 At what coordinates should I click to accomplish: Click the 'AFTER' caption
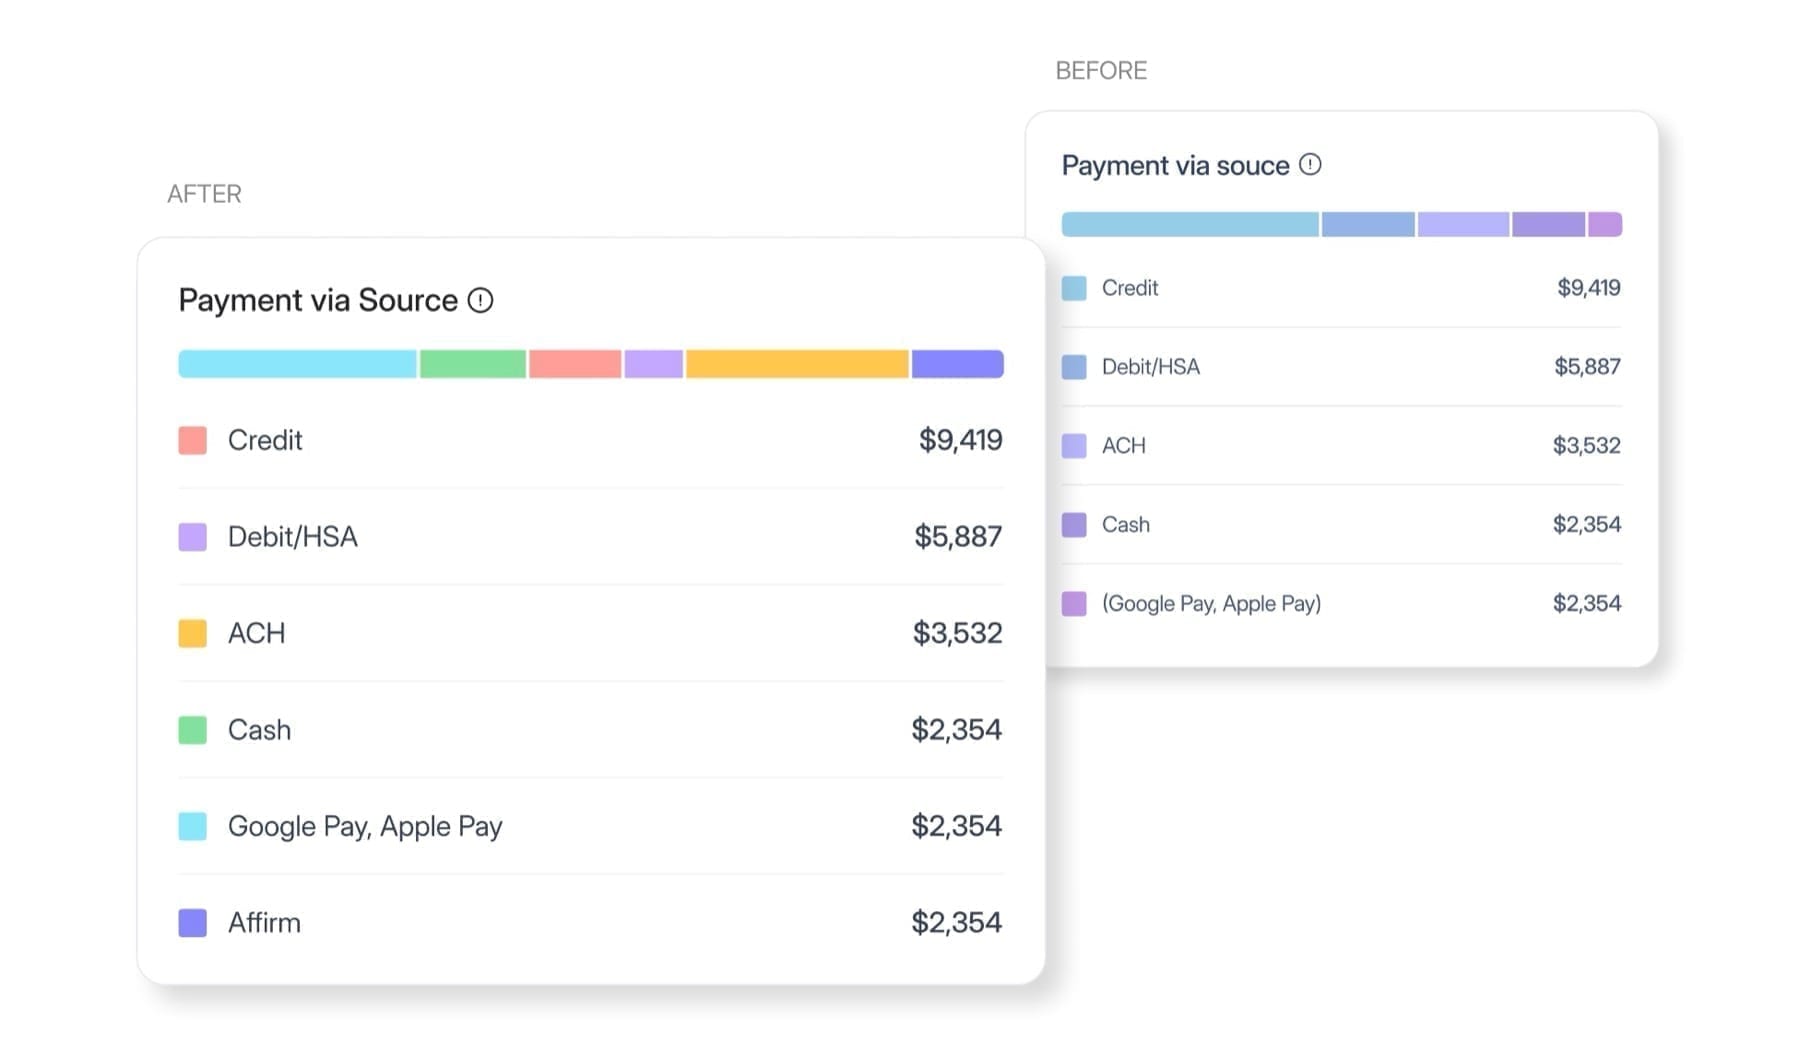204,194
